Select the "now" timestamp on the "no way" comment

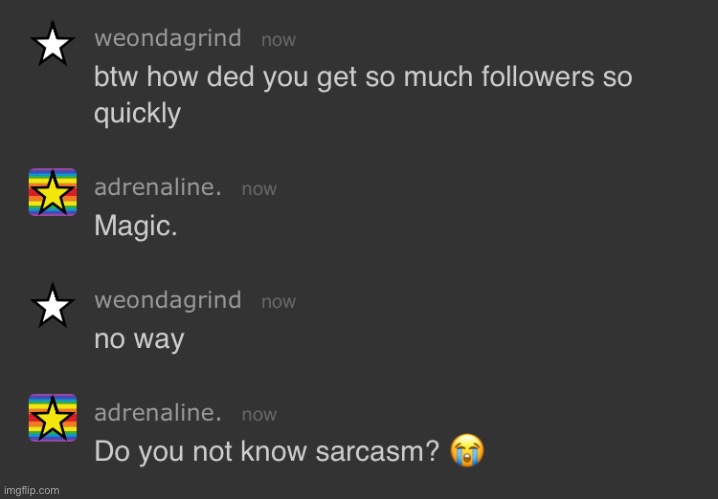(278, 301)
